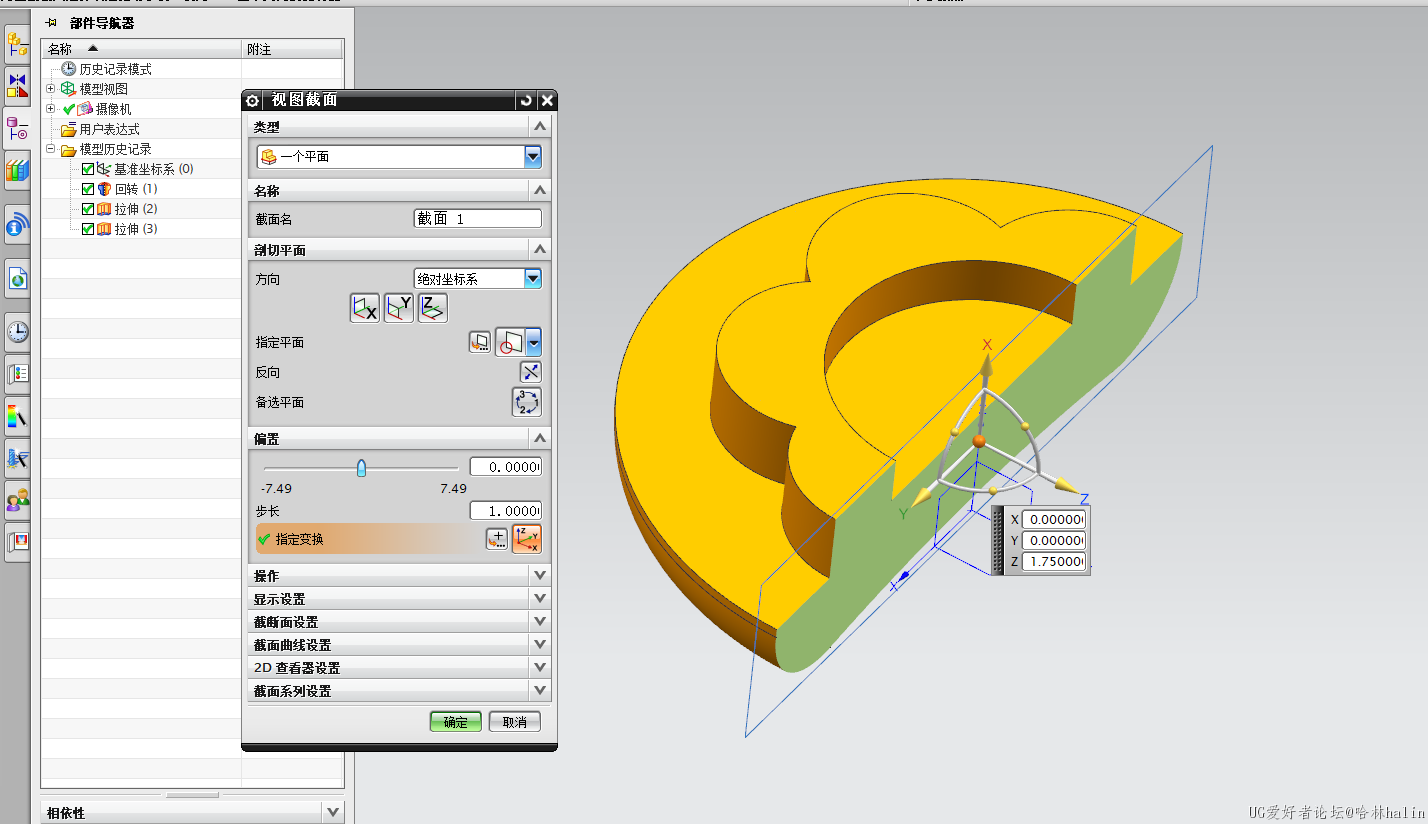This screenshot has height=824, width=1428.
Task: Uncheck the 拉伸 (3) feature checkbox
Action: pos(88,229)
